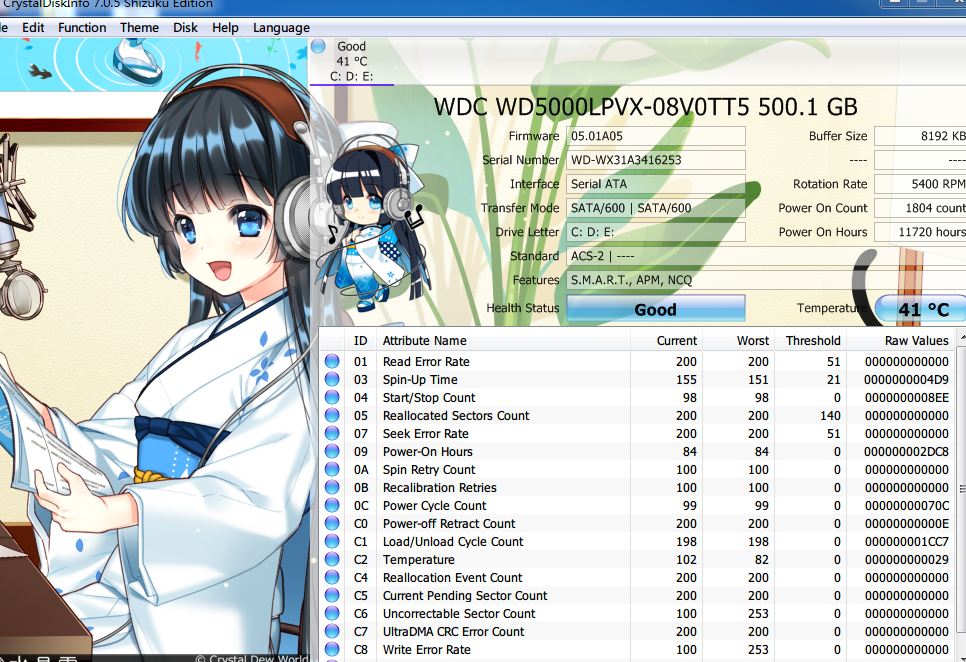Click the status orb for Load/Unload Cycle Count

tap(332, 541)
